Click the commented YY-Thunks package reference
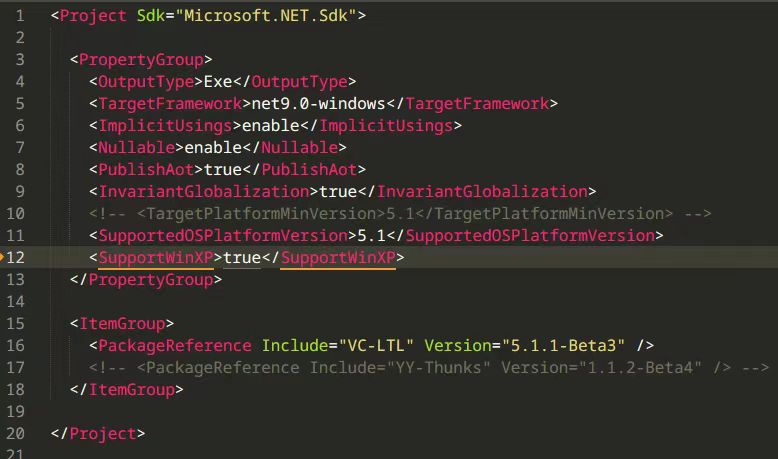This screenshot has width=778, height=459. [428, 367]
